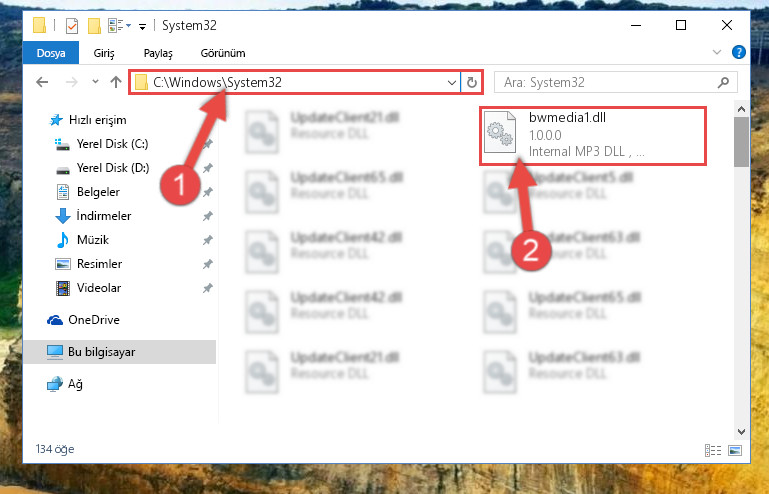
Task: Click the New folder quick access icon
Action: [x=94, y=26]
